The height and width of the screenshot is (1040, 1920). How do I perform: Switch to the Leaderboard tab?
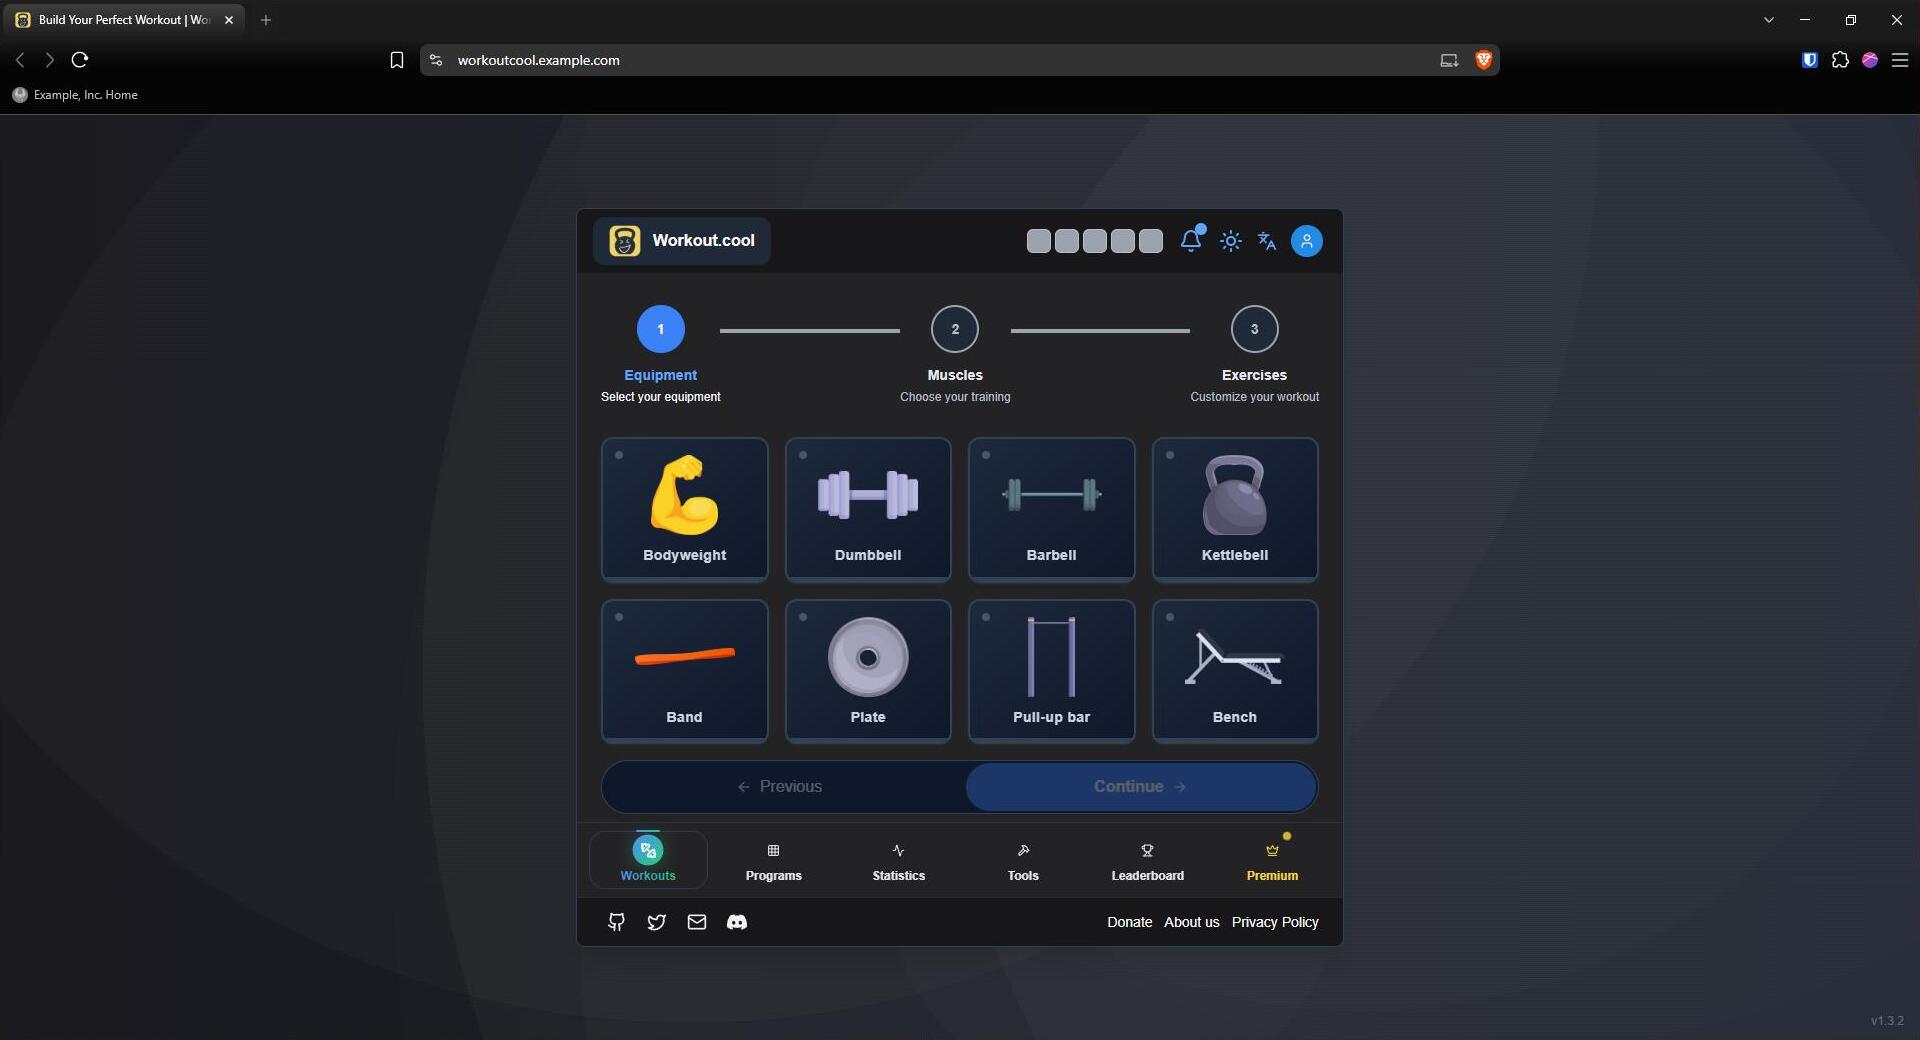(x=1148, y=860)
